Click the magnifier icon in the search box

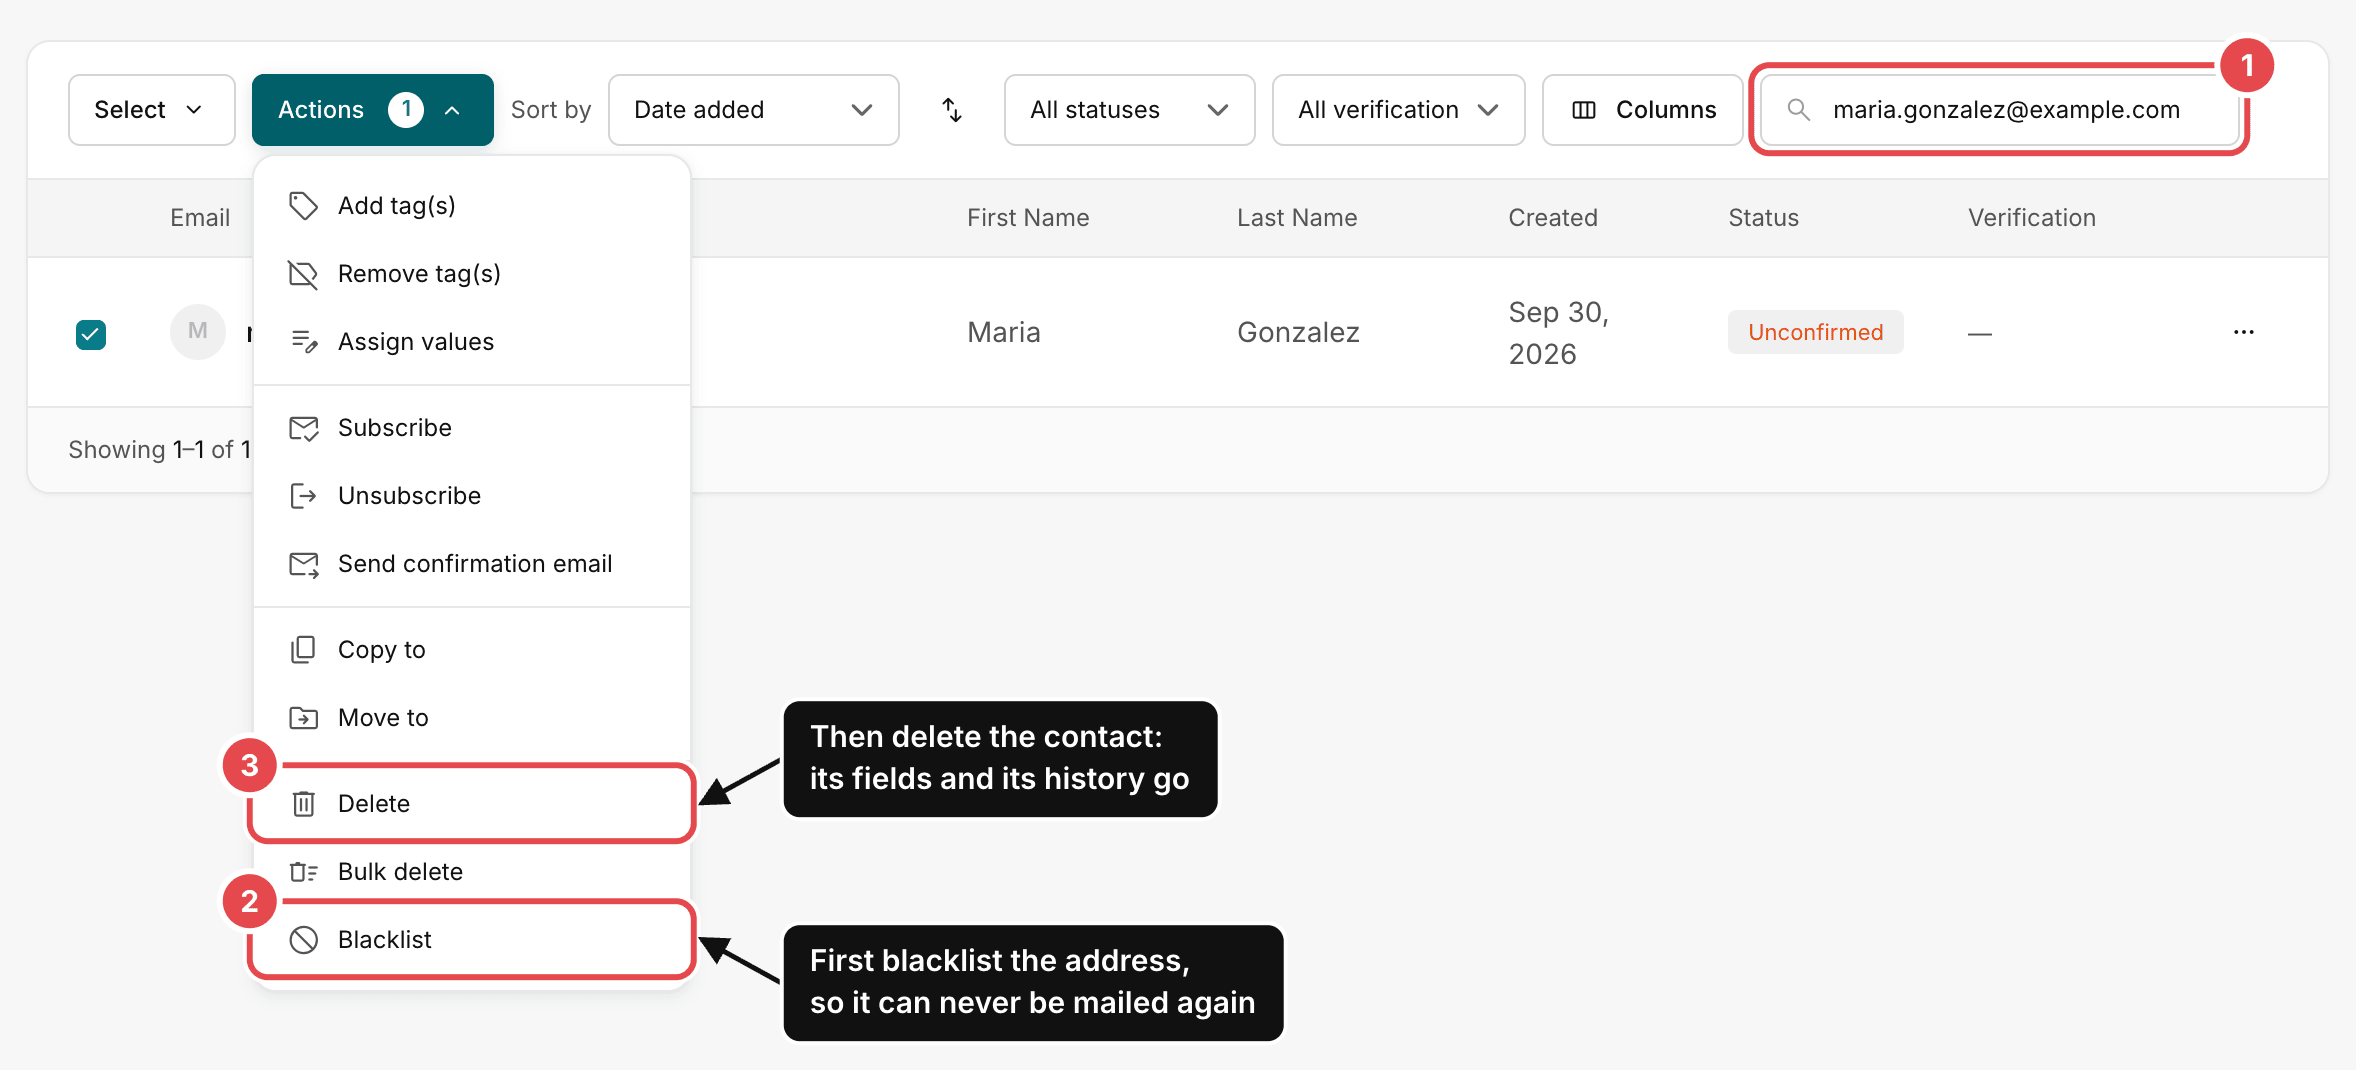[1798, 110]
